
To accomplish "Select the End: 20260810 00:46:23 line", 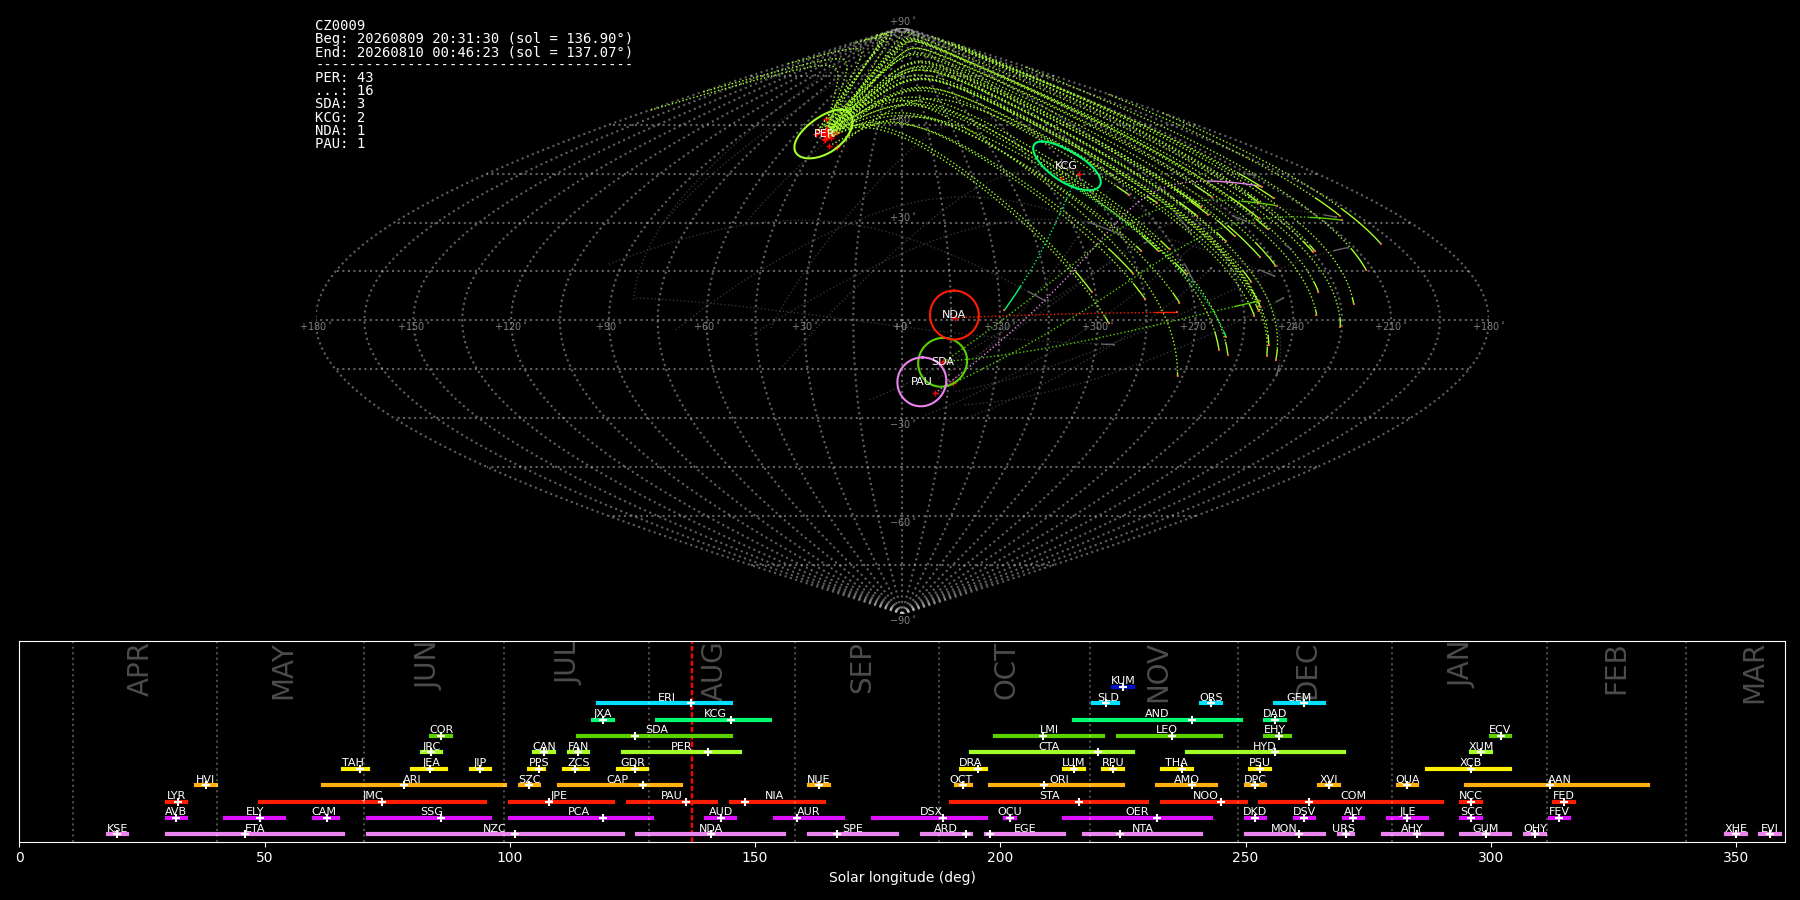I will coord(474,52).
